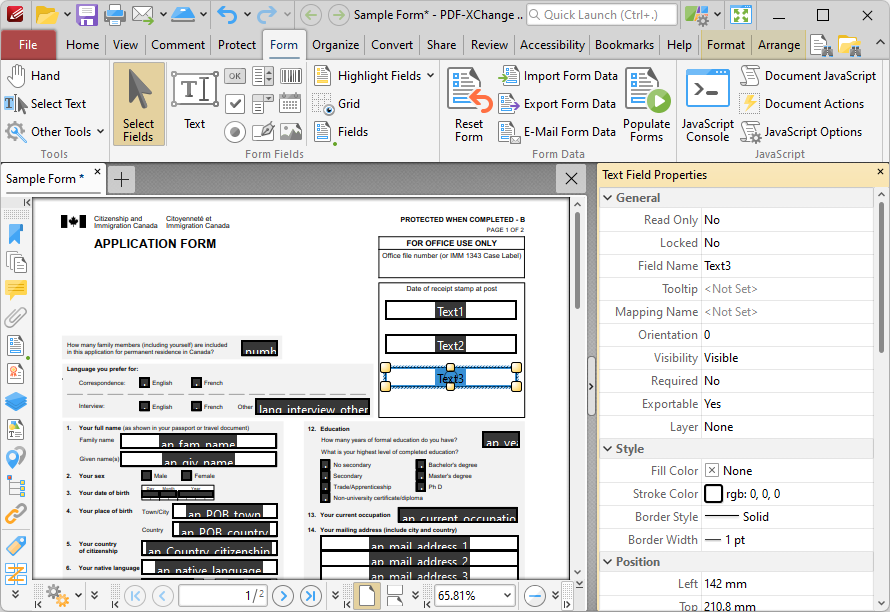The width and height of the screenshot is (890, 612).
Task: Switch to the Home tab
Action: point(82,45)
